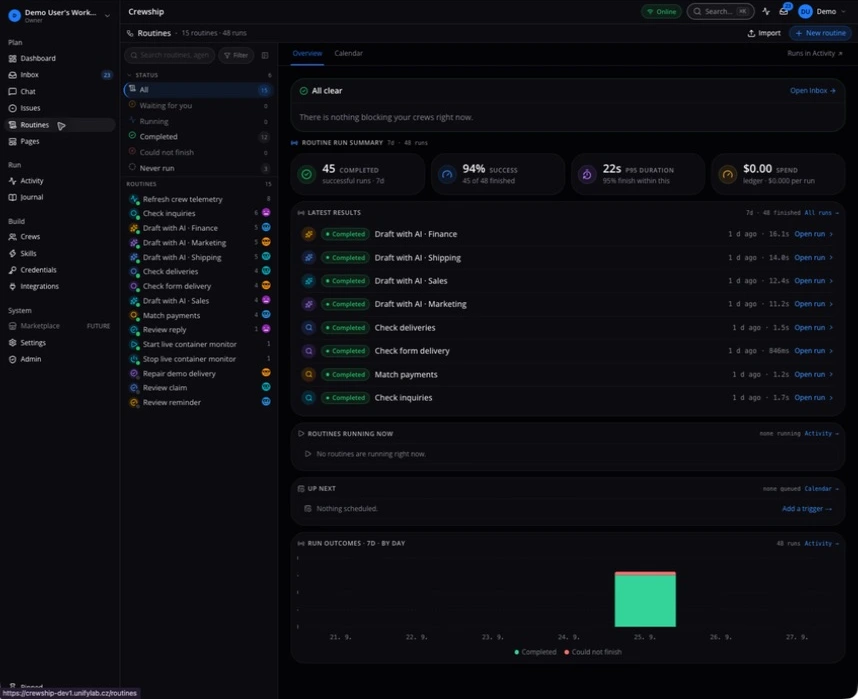Click the Add a trigger link
Image resolution: width=858 pixels, height=699 pixels.
point(807,509)
